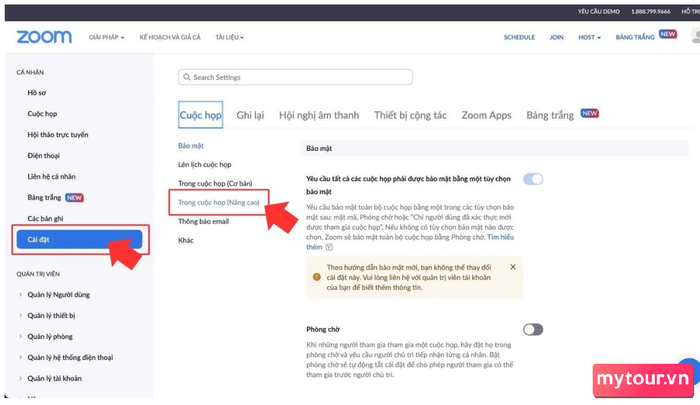Open Bảng trắng in the sidebar
This screenshot has width=700, height=405.
coord(44,198)
